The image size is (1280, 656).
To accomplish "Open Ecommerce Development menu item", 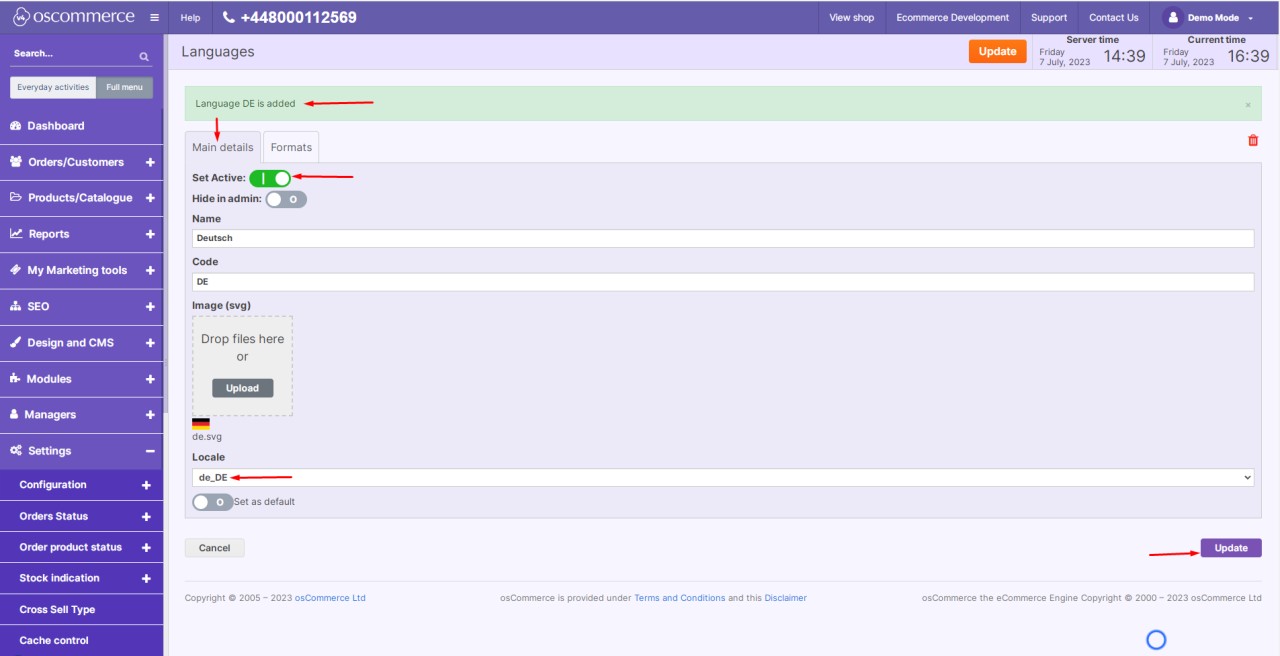I will click(x=953, y=17).
